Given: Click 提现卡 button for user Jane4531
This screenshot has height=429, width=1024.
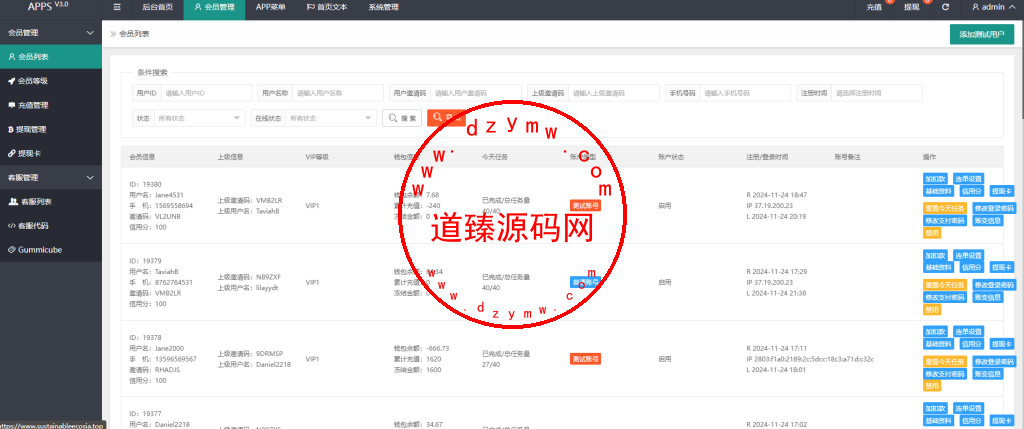Looking at the screenshot, I should (x=1002, y=191).
